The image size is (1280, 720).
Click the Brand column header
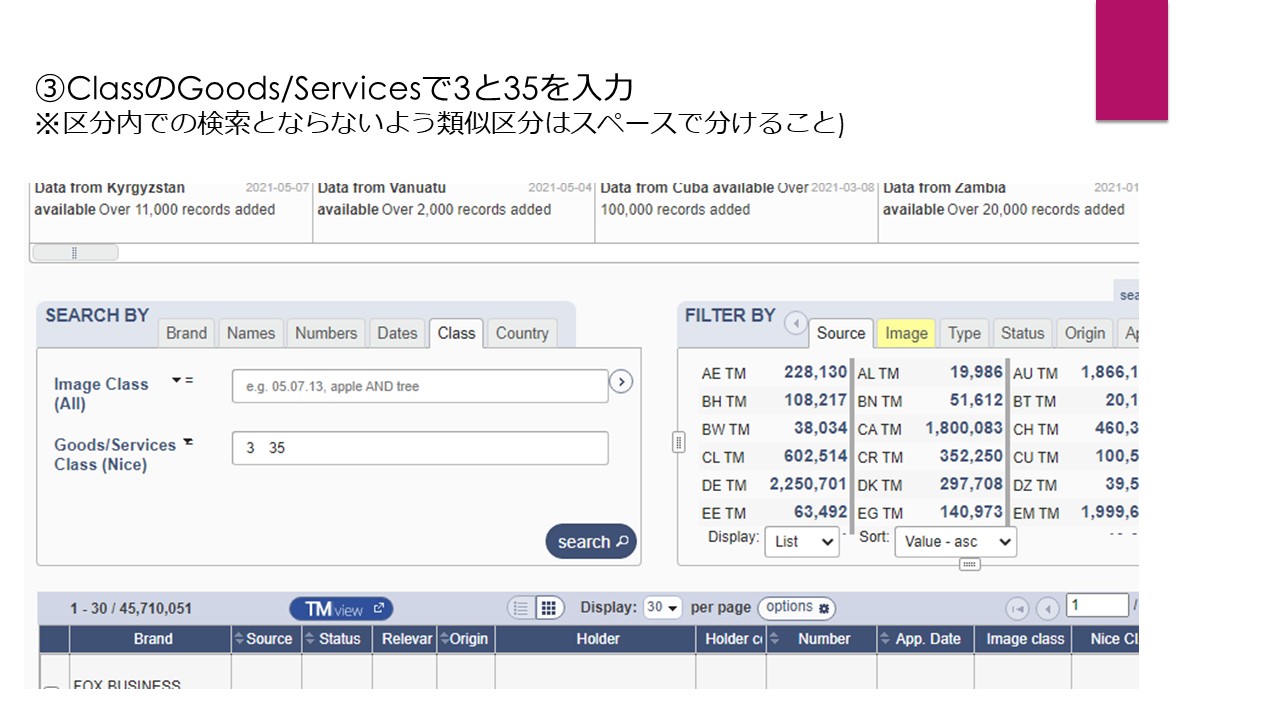click(152, 639)
